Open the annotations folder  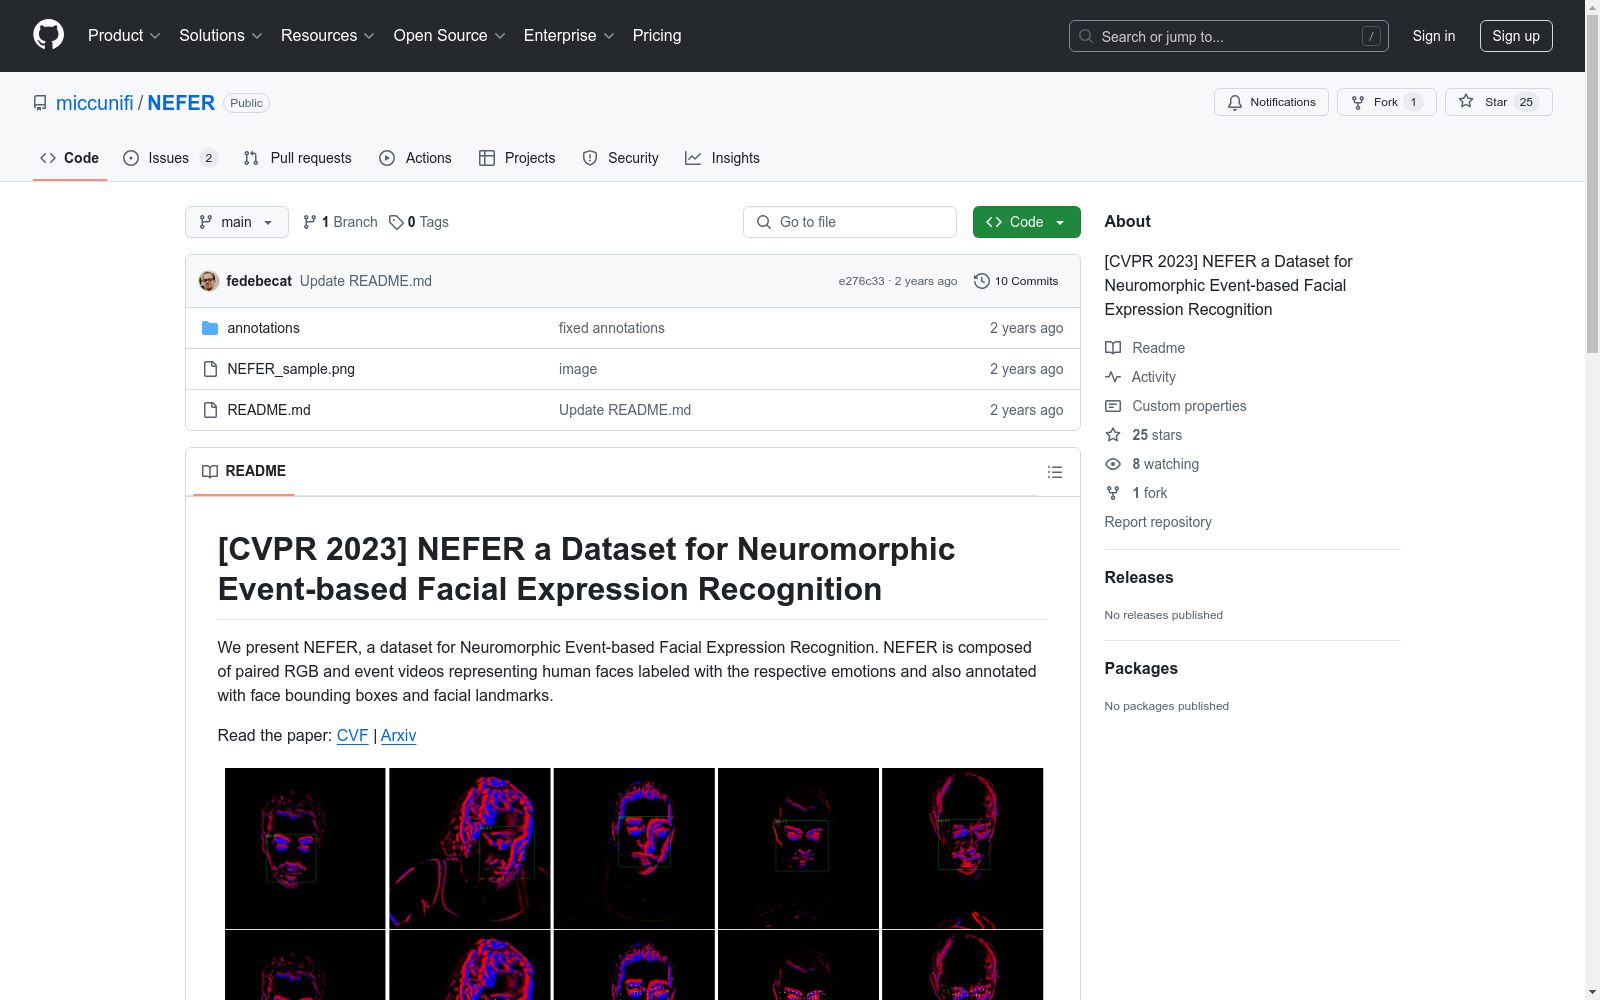click(x=263, y=328)
